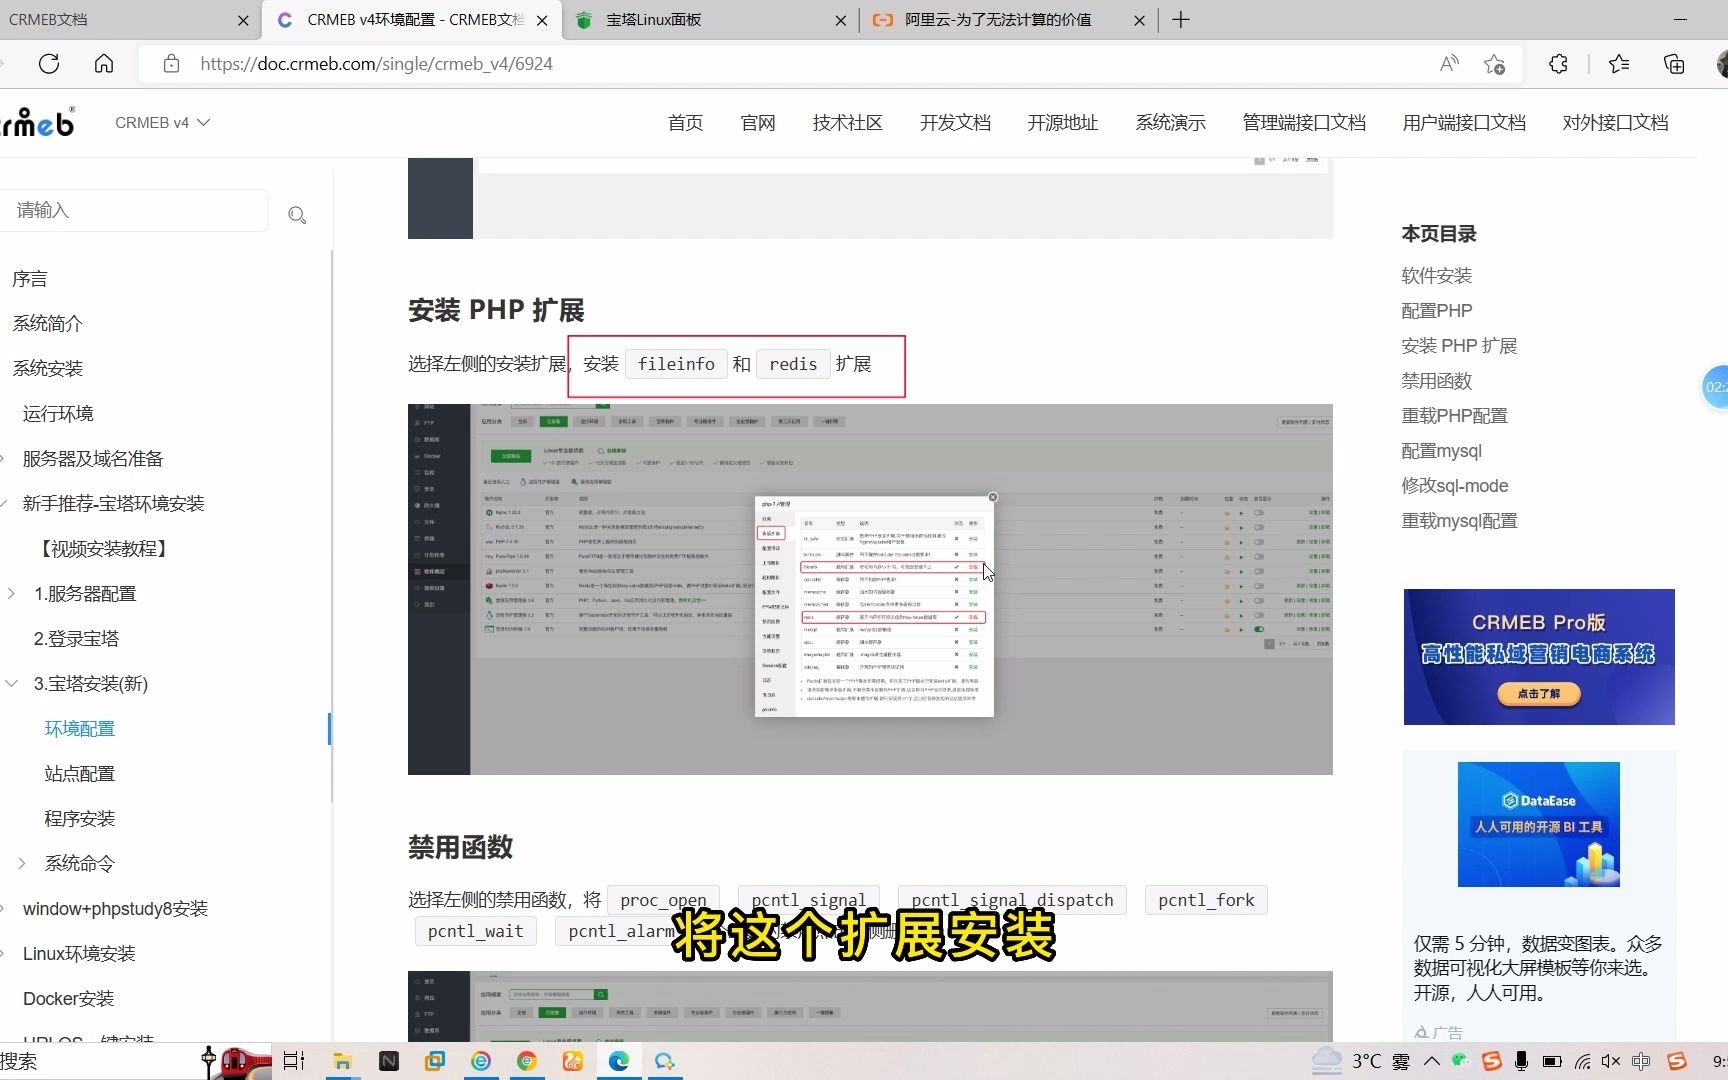Open Collections in the Edge toolbar
The width and height of the screenshot is (1728, 1080).
pos(1673,63)
